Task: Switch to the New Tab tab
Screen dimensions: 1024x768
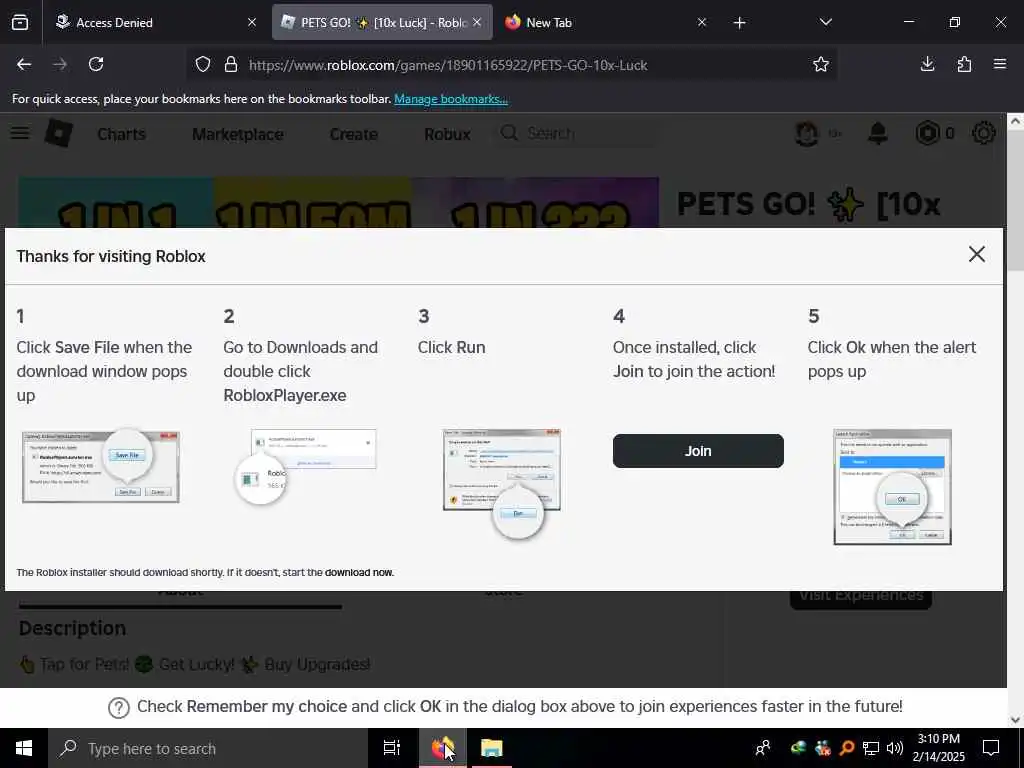Action: point(605,22)
